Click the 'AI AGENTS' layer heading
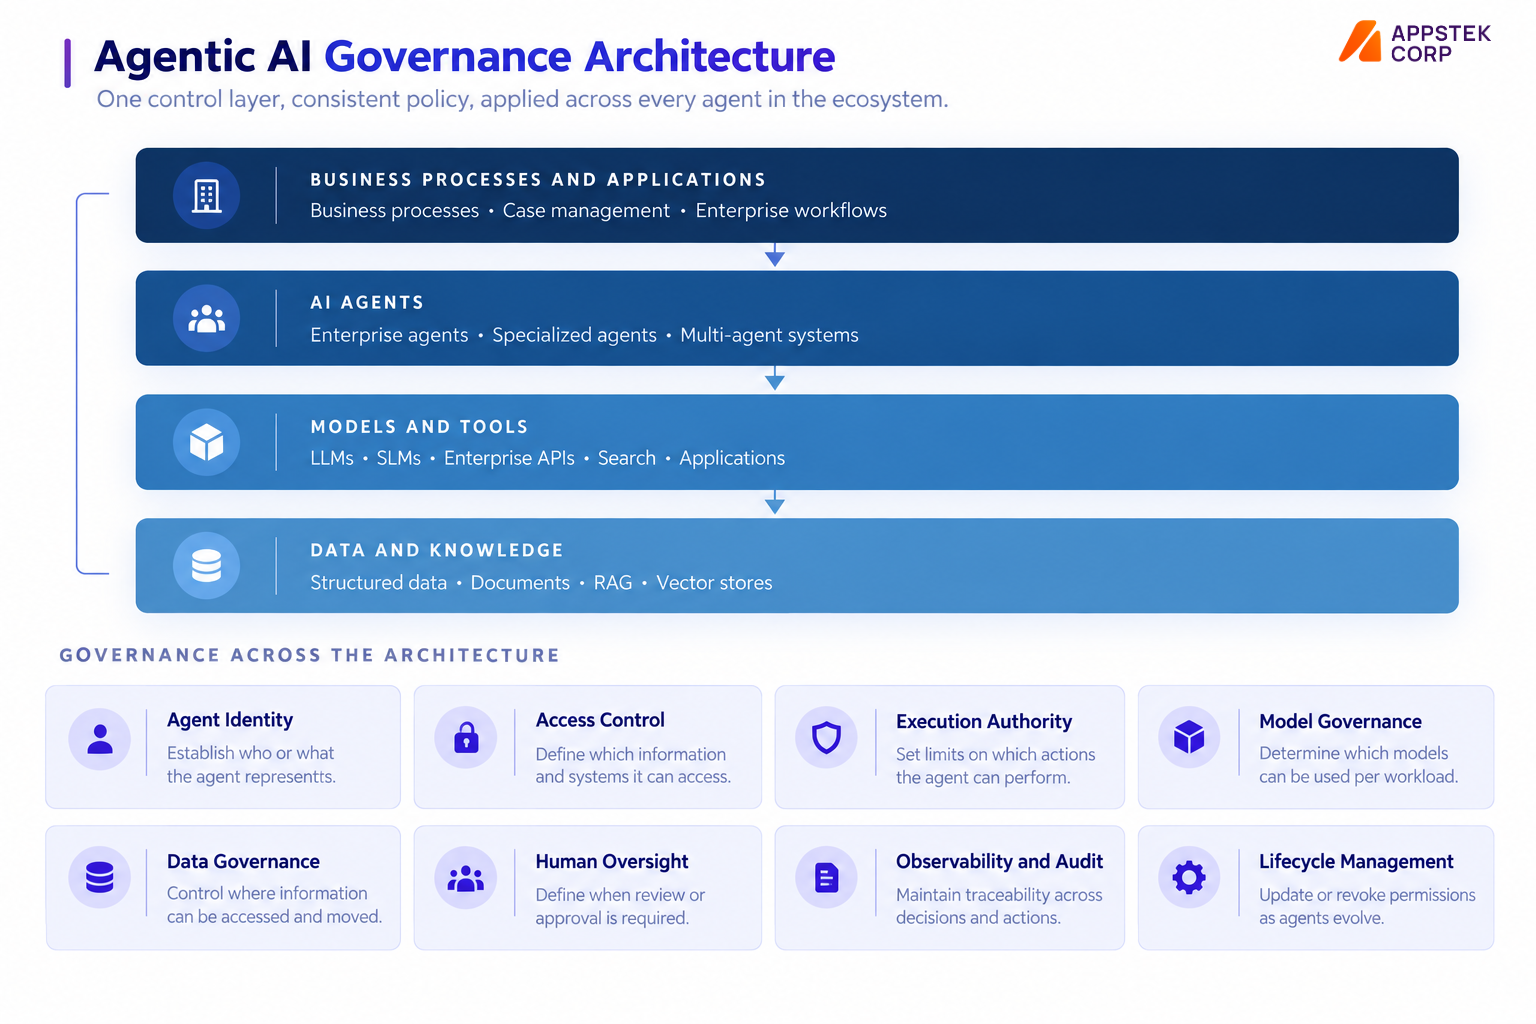 [x=367, y=303]
